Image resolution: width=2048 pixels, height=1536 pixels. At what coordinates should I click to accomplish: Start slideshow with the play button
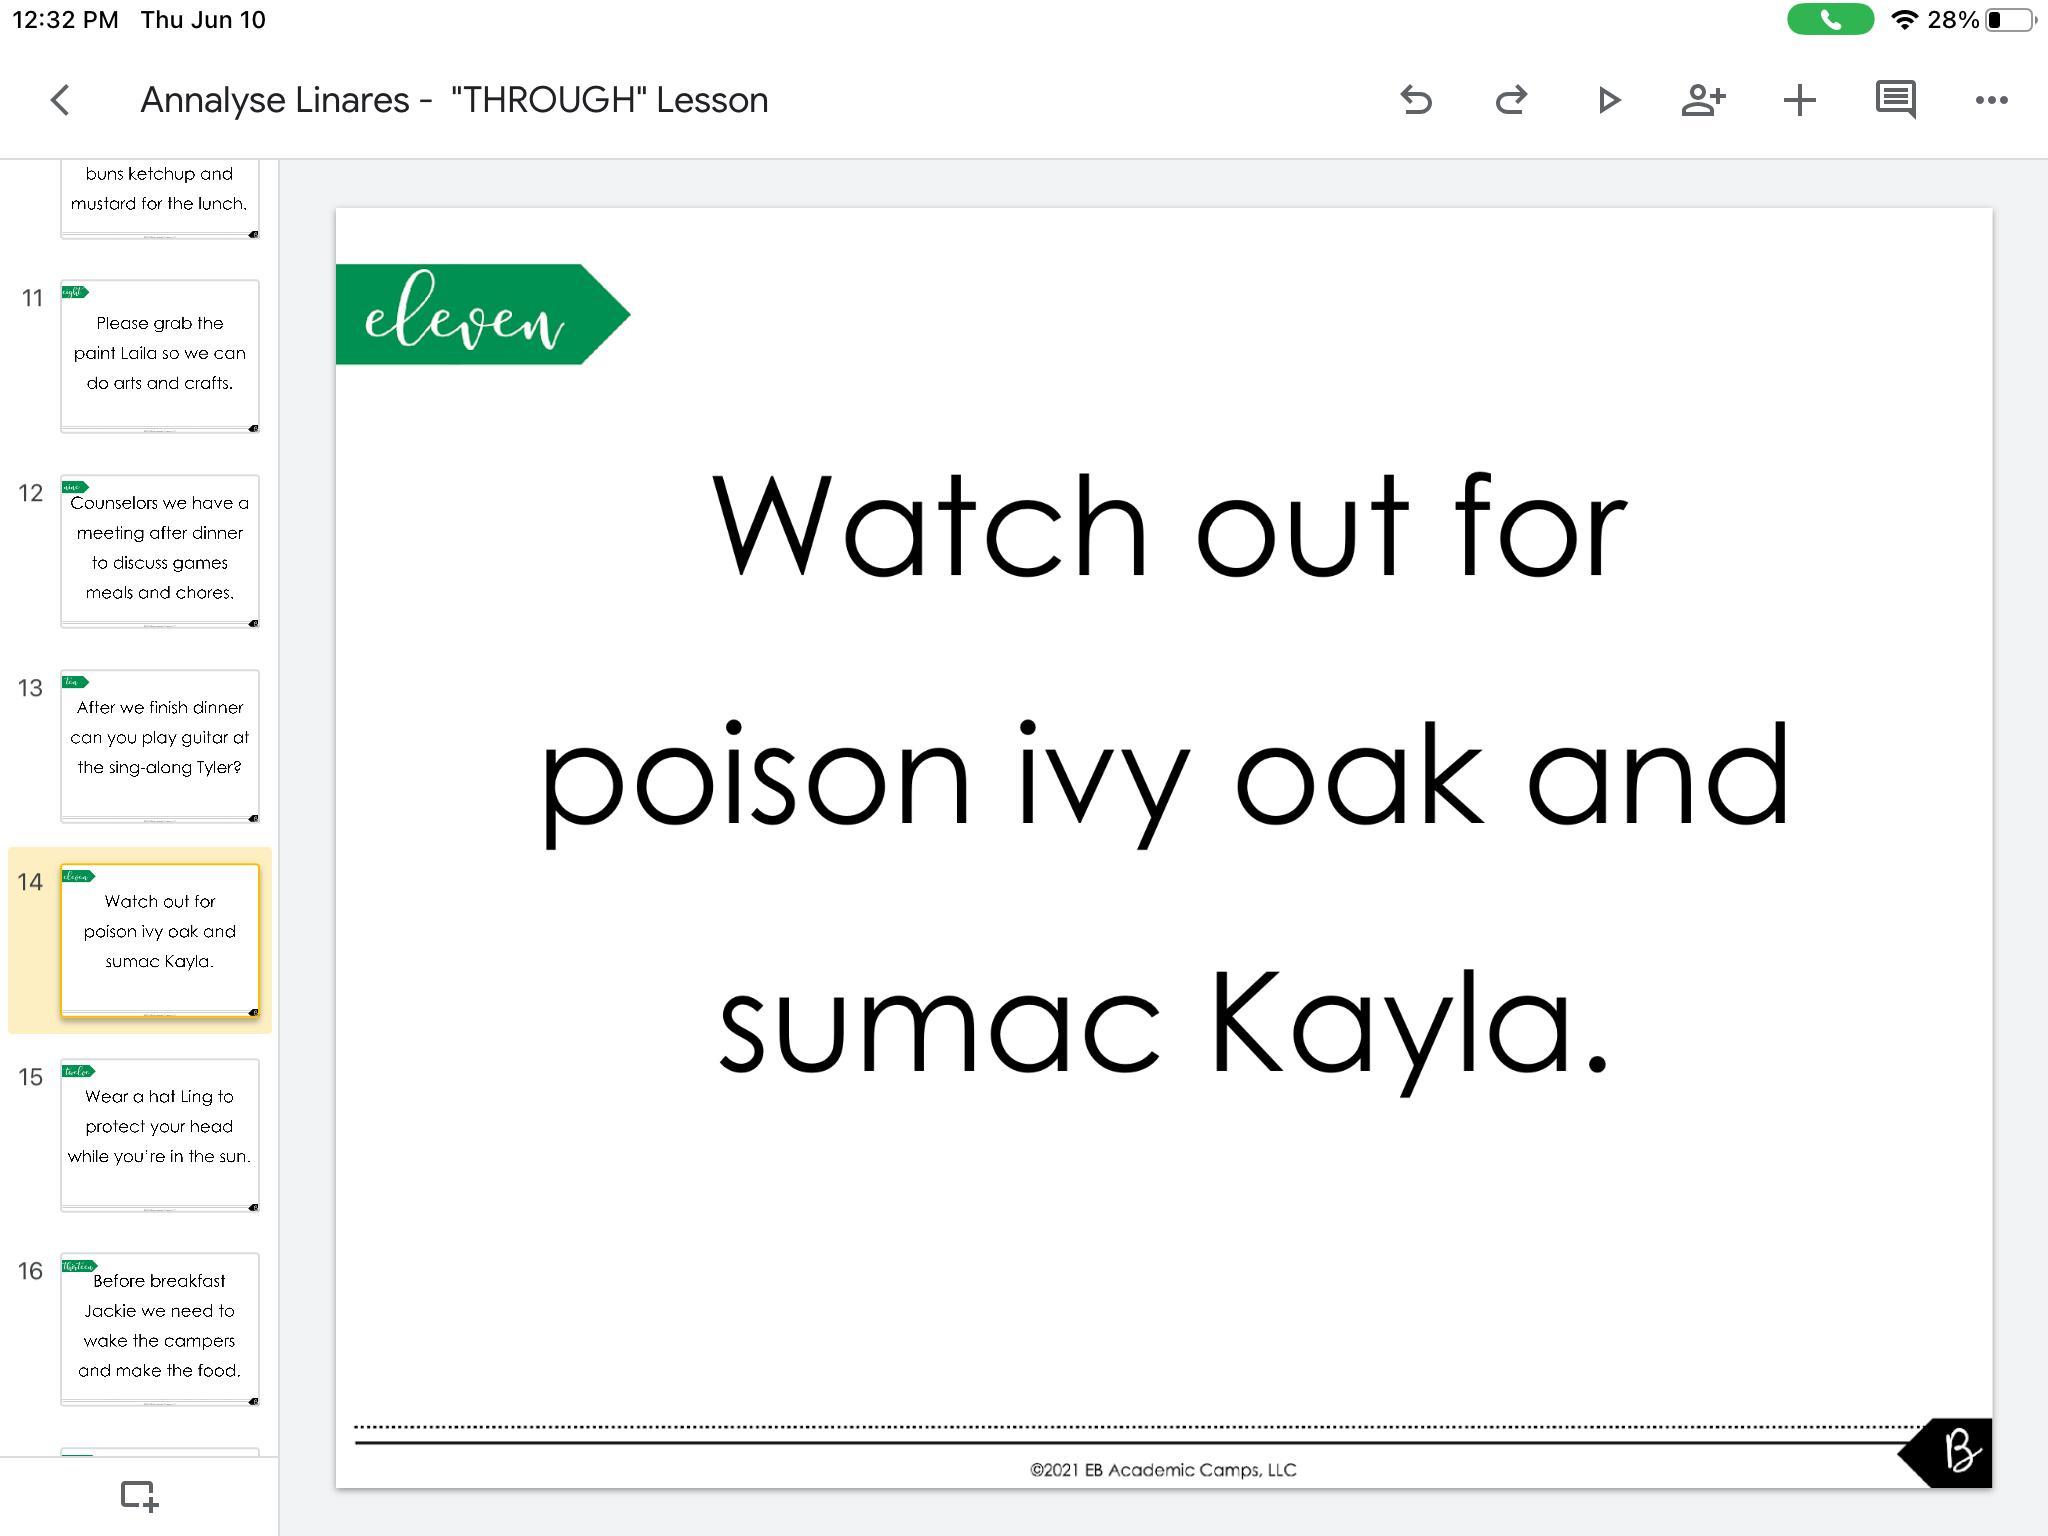click(x=1608, y=100)
